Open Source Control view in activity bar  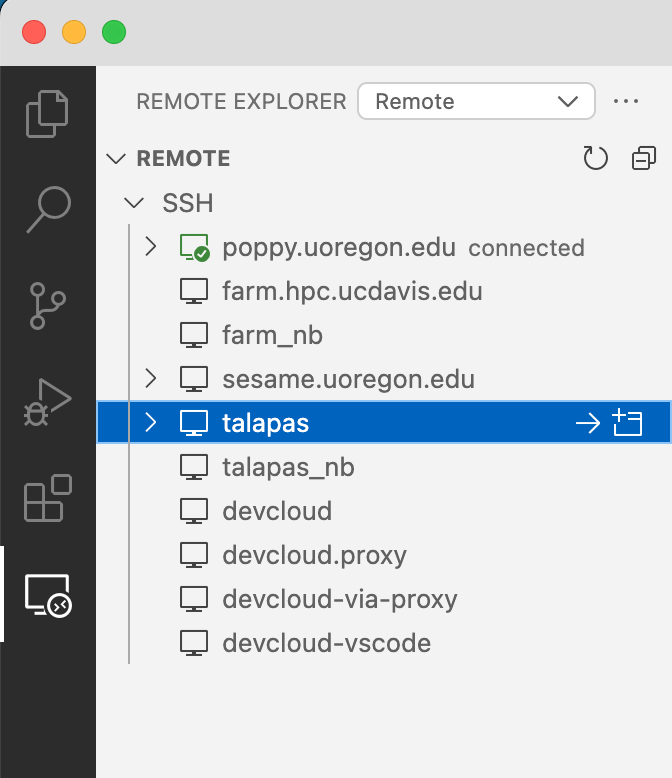pyautogui.click(x=47, y=306)
